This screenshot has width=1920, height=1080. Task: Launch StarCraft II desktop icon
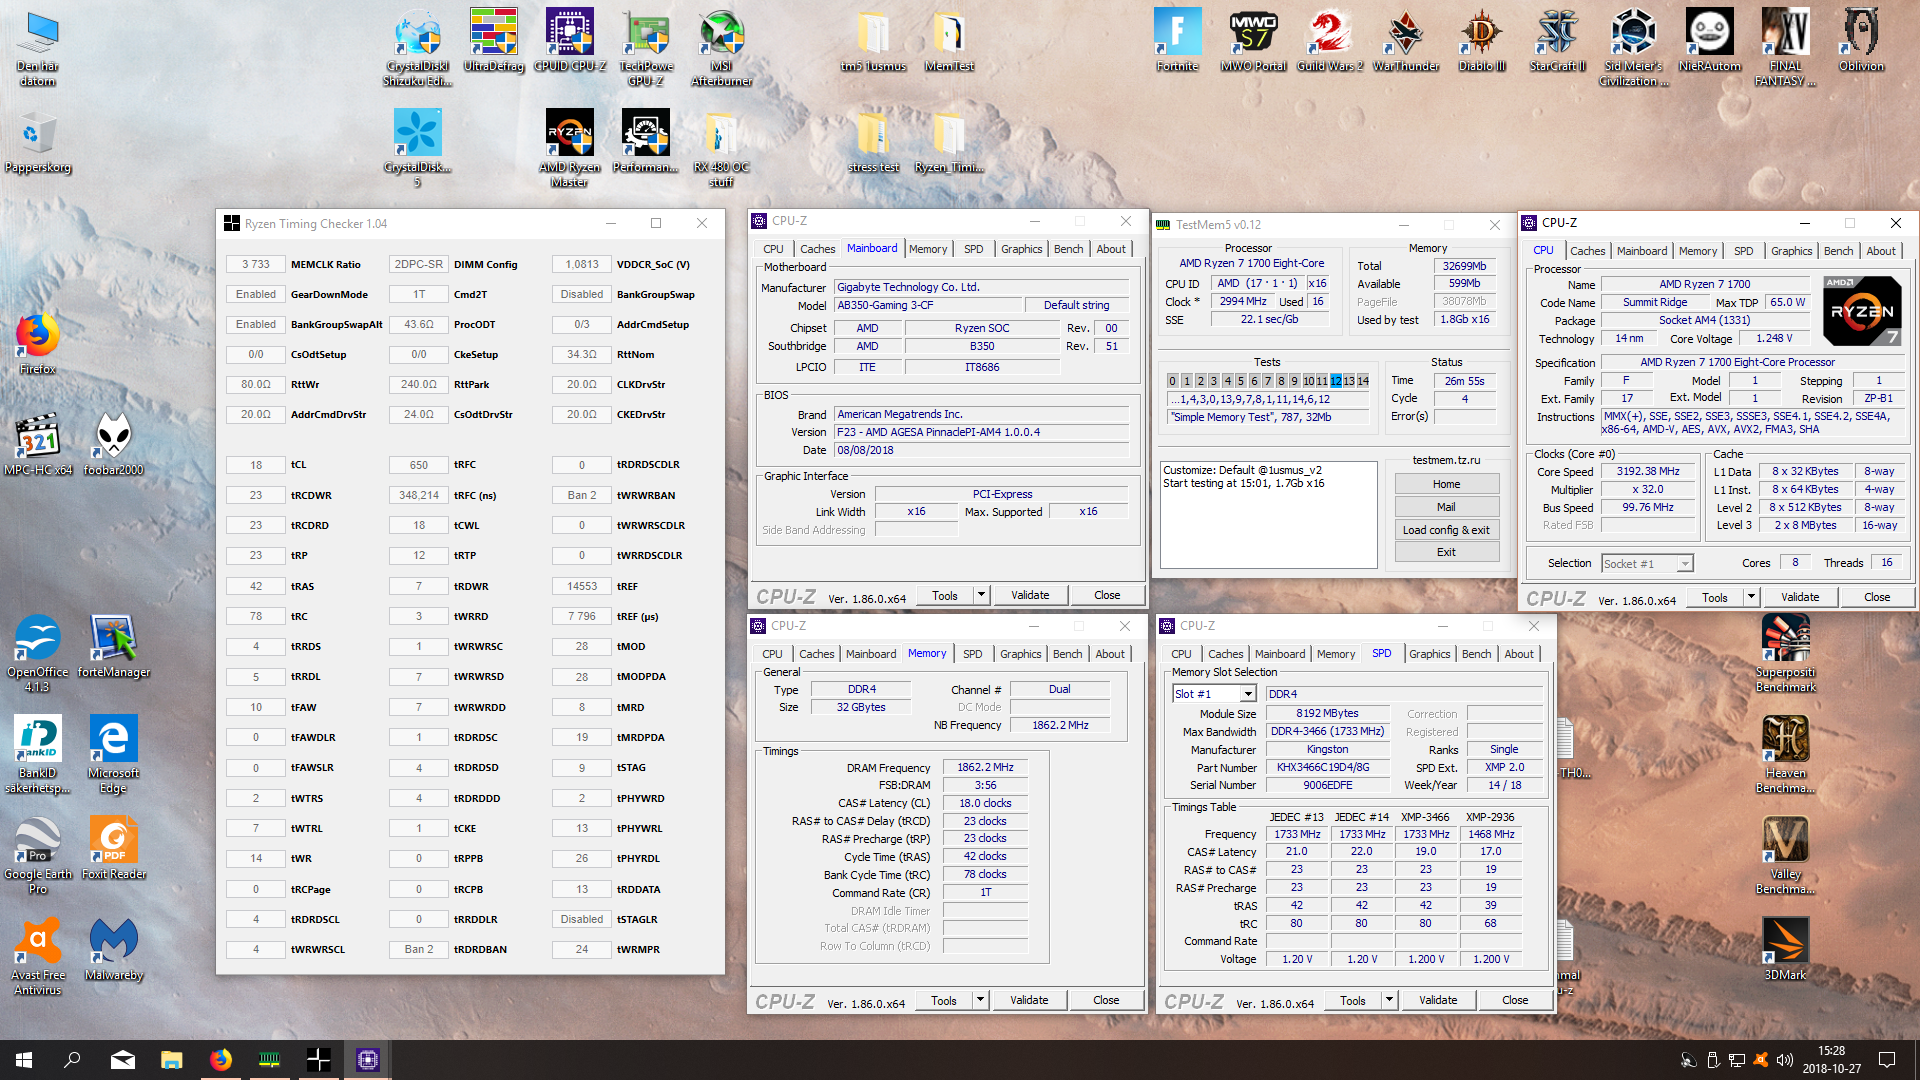[1557, 40]
